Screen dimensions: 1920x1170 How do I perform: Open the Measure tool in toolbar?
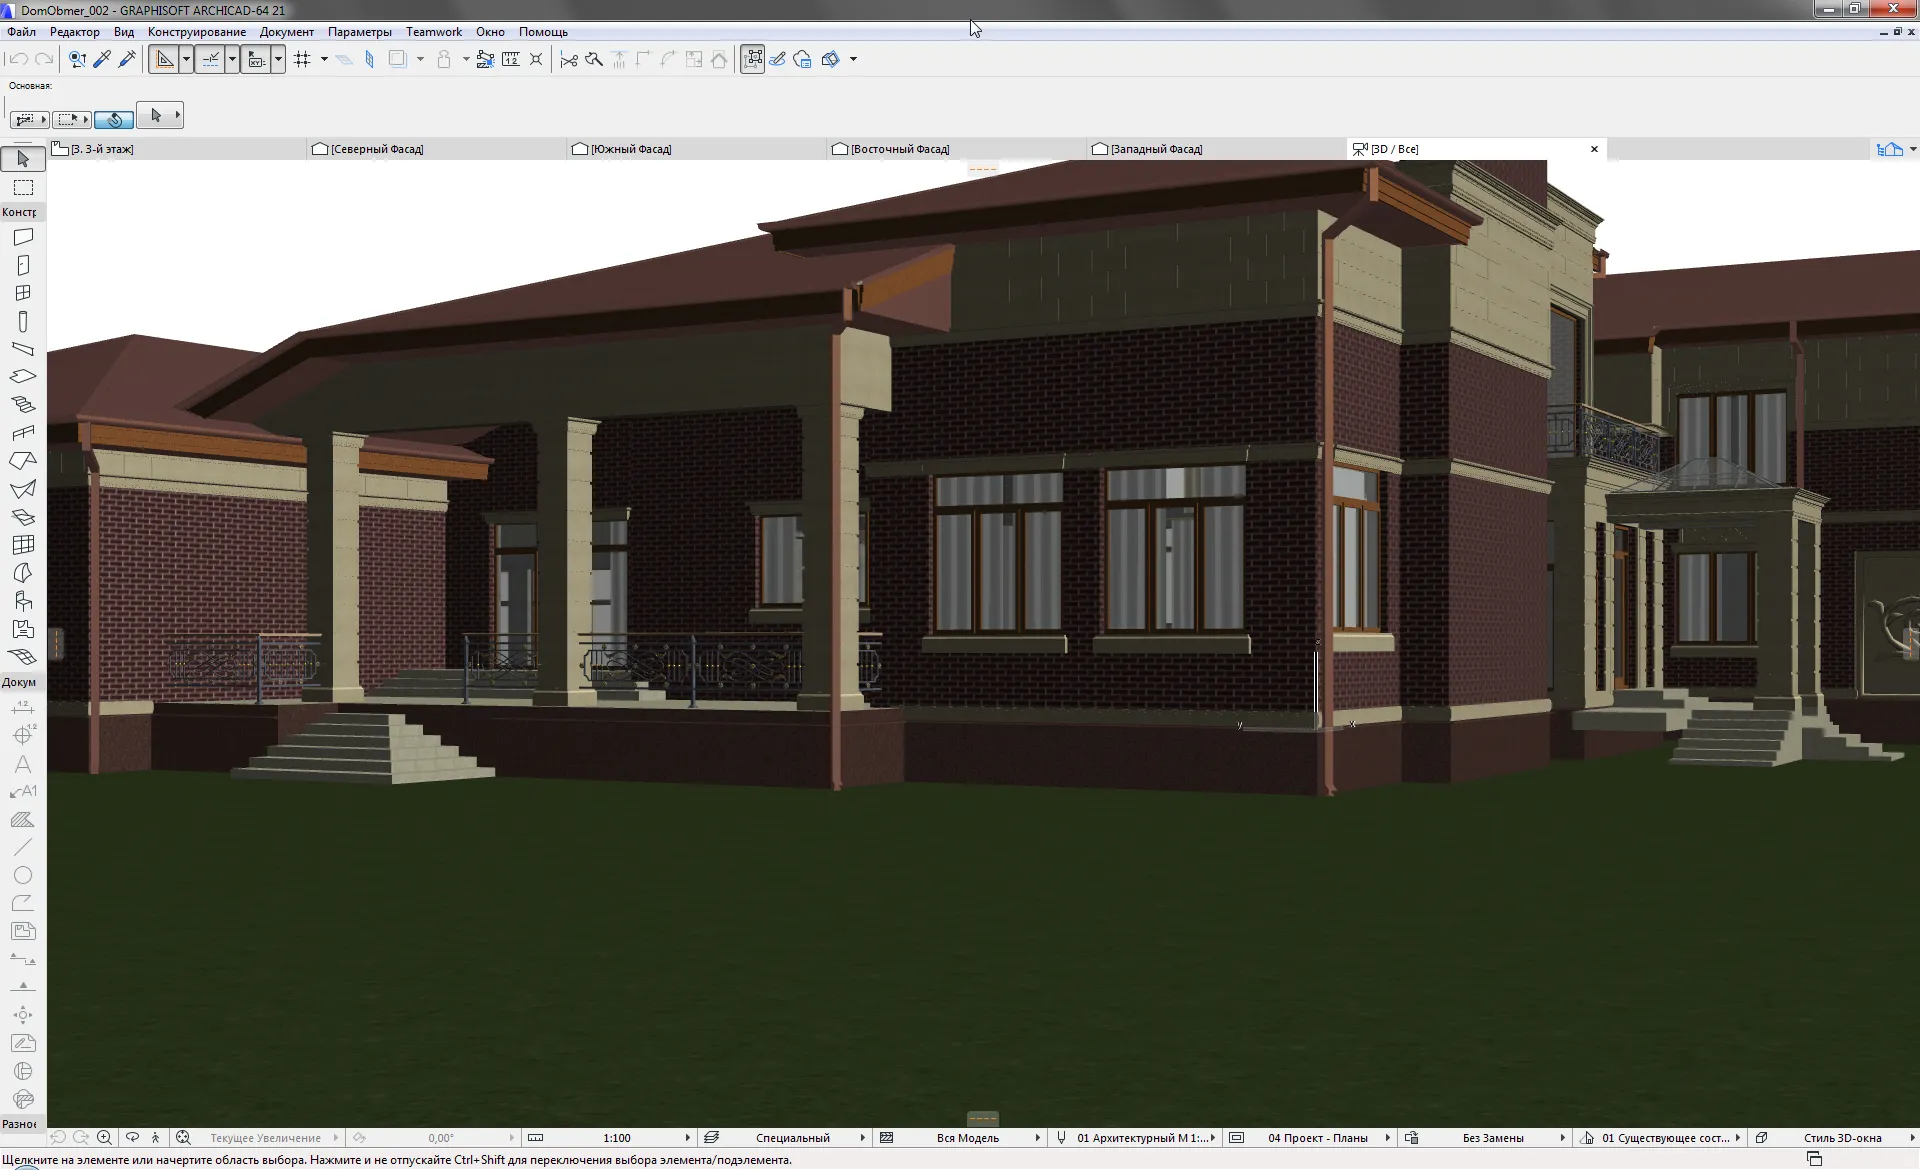point(510,59)
